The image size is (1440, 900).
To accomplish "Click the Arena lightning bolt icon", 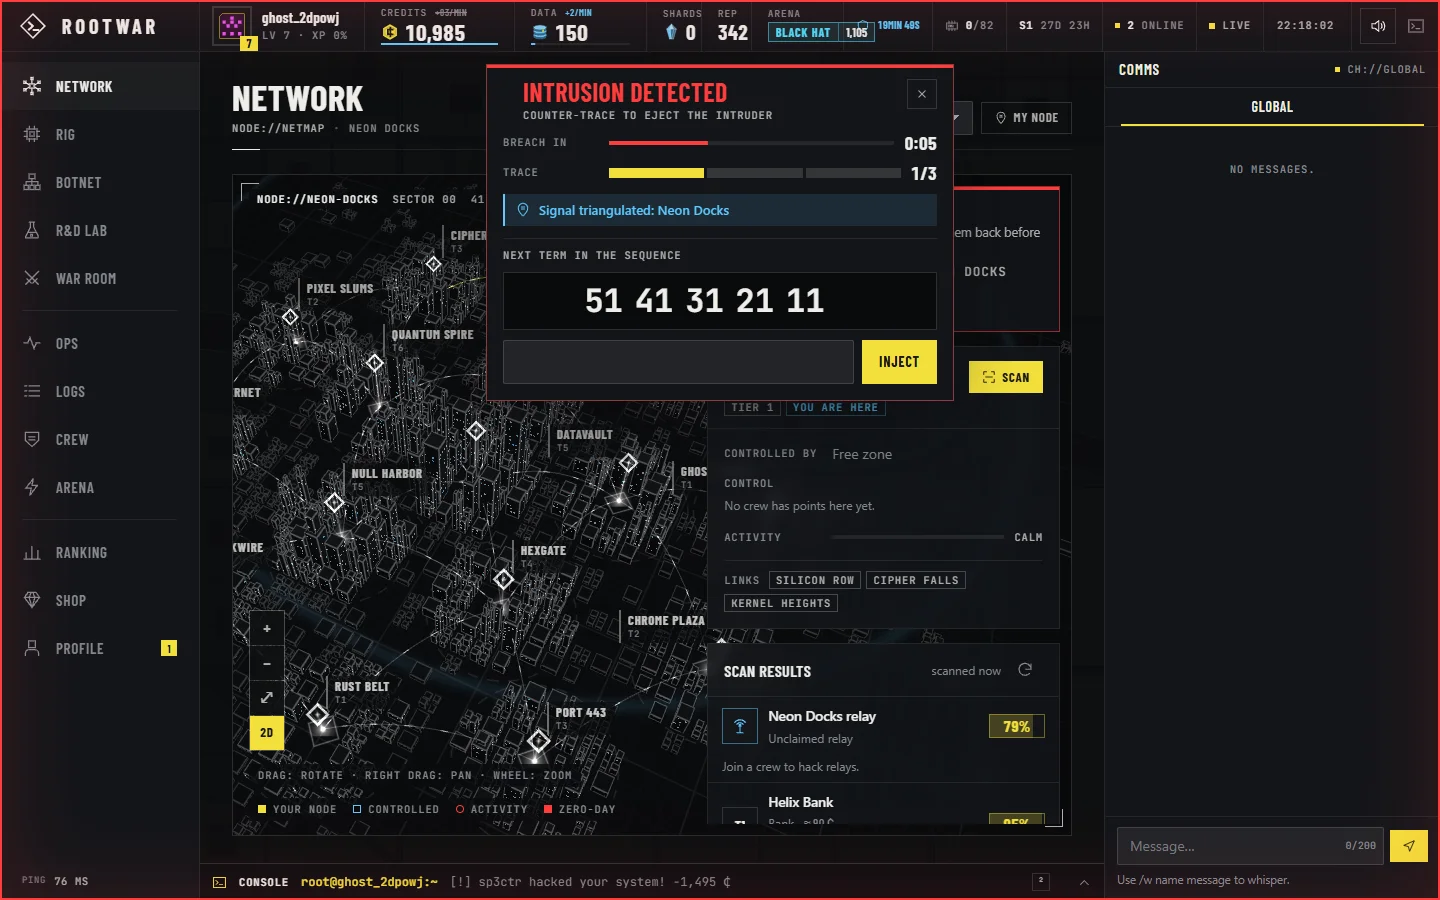I will pyautogui.click(x=32, y=488).
